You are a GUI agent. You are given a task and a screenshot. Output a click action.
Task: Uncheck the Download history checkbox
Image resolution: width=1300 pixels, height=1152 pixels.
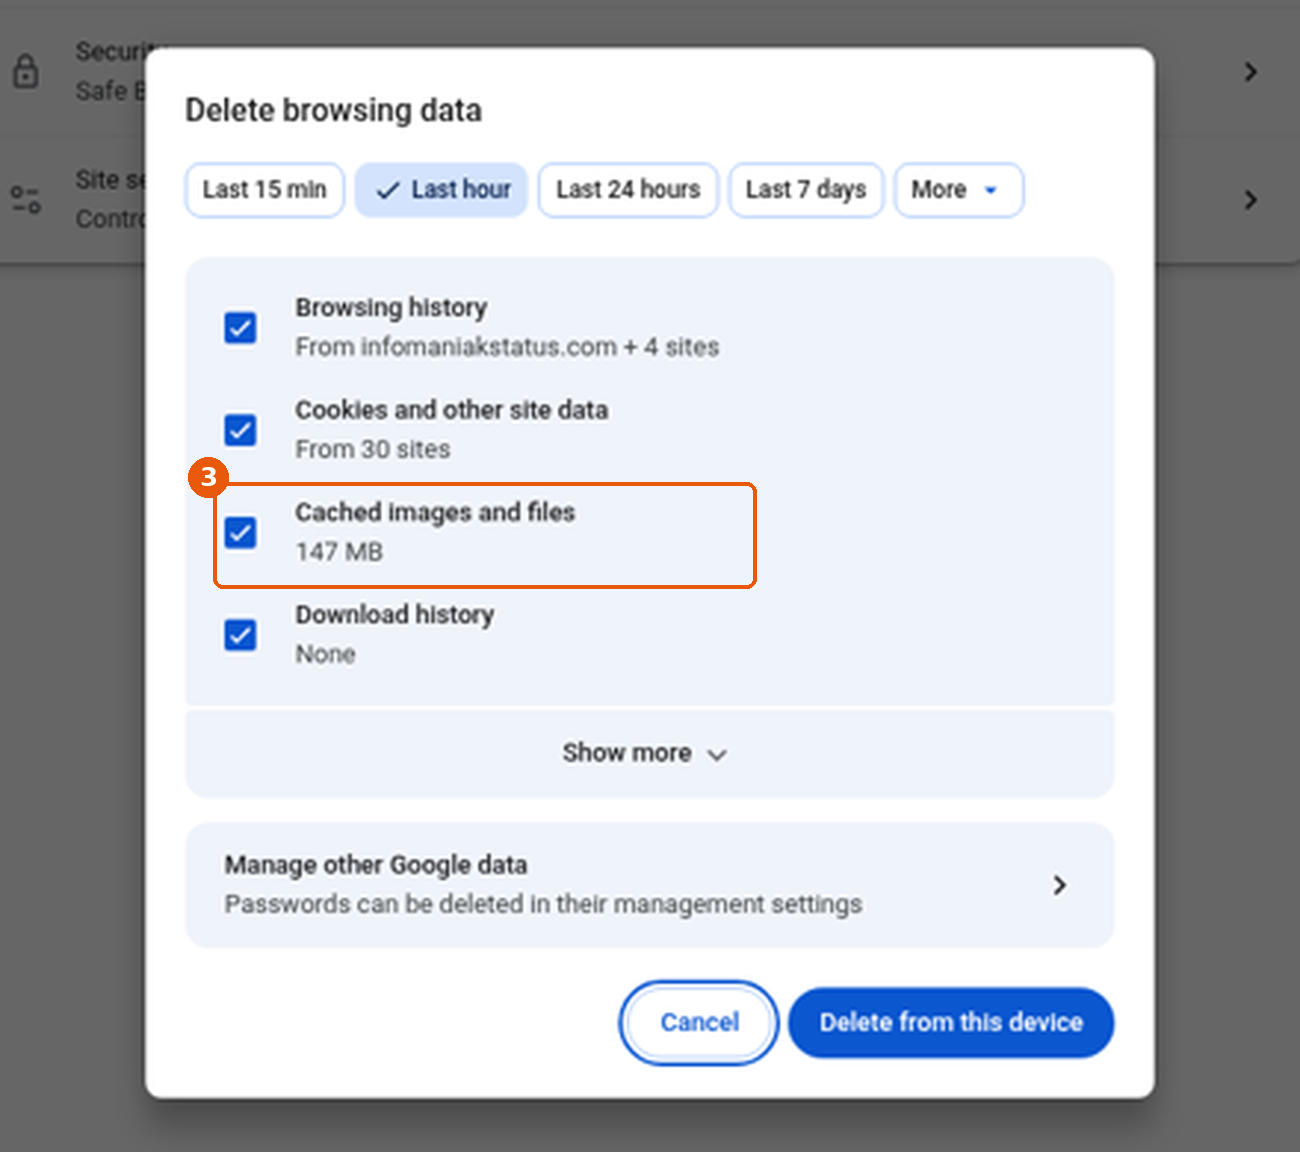point(240,635)
